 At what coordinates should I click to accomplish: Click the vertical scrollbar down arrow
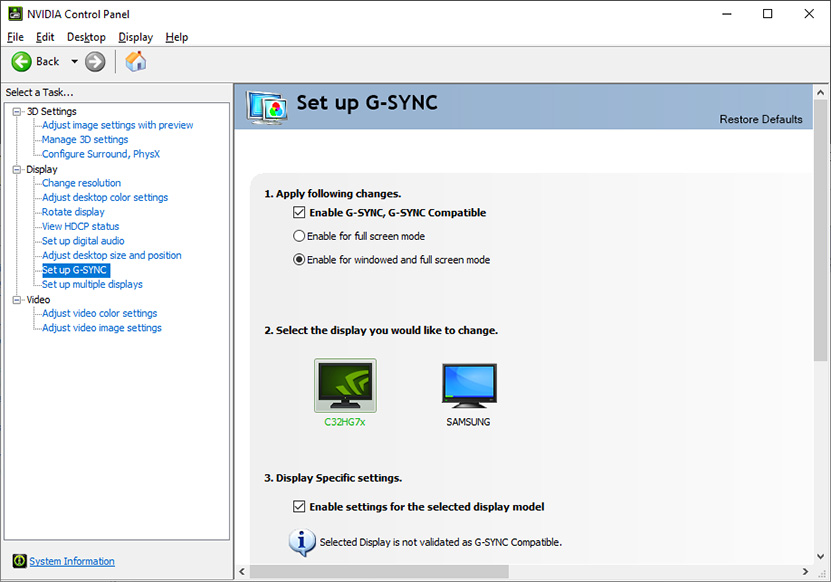820,557
